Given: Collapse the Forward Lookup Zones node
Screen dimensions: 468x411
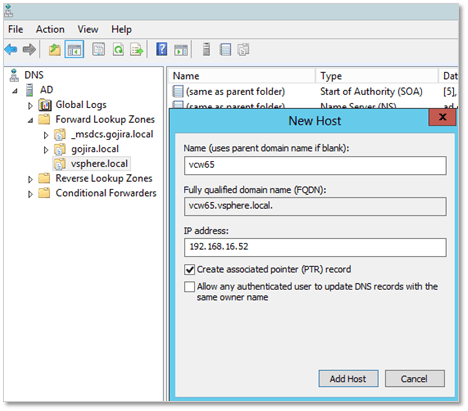Looking at the screenshot, I should coord(30,120).
